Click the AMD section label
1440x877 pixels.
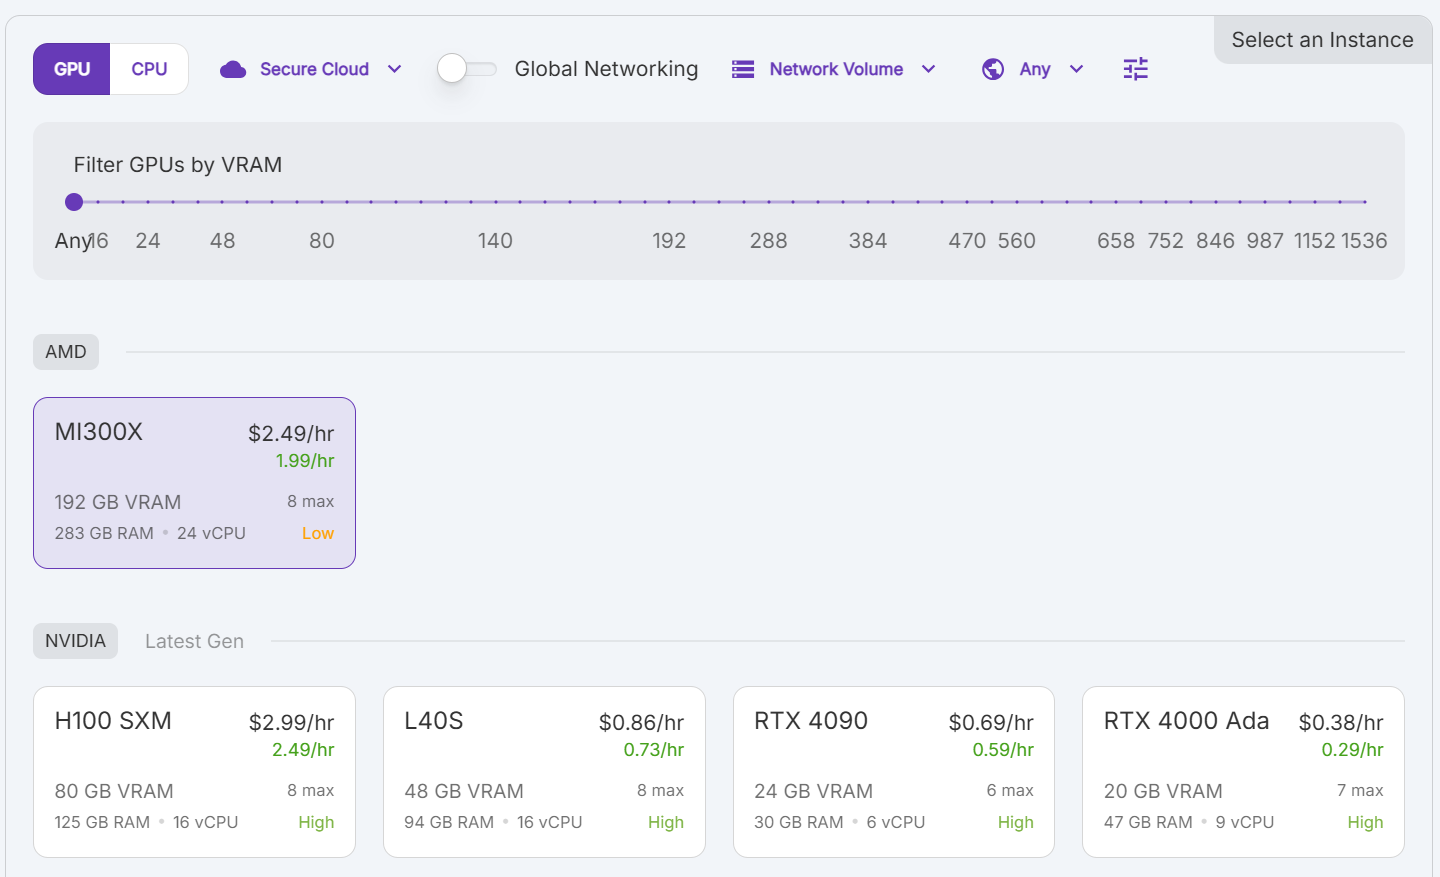66,352
